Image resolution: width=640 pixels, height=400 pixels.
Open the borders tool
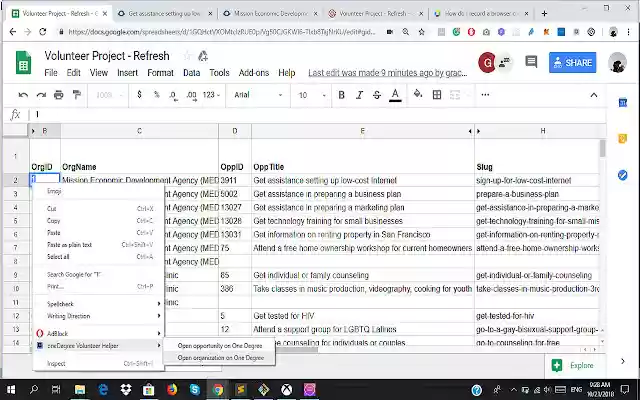pyautogui.click(x=437, y=95)
